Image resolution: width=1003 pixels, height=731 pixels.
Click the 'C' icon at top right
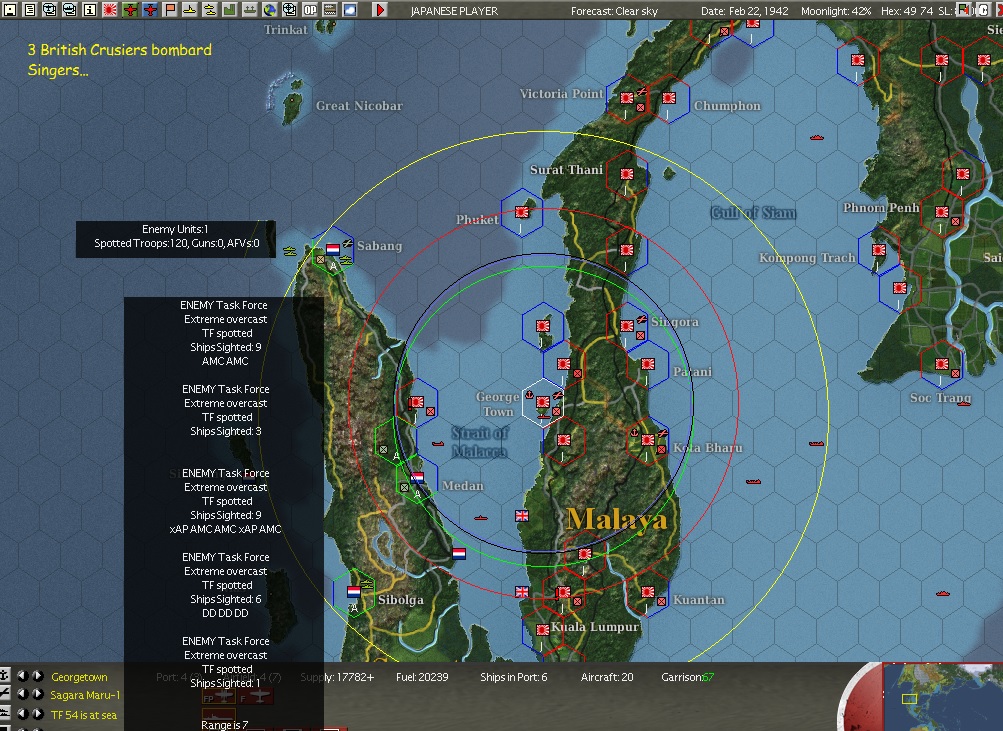(x=983, y=10)
